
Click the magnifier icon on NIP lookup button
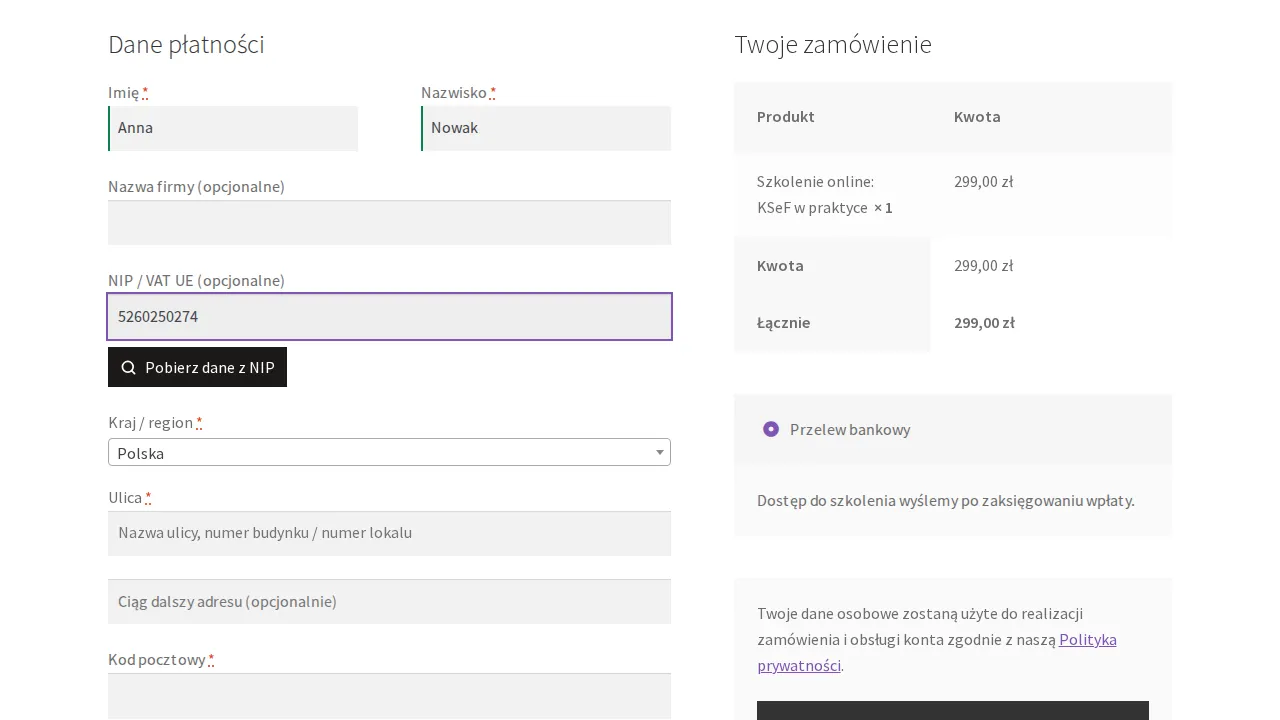[x=128, y=367]
